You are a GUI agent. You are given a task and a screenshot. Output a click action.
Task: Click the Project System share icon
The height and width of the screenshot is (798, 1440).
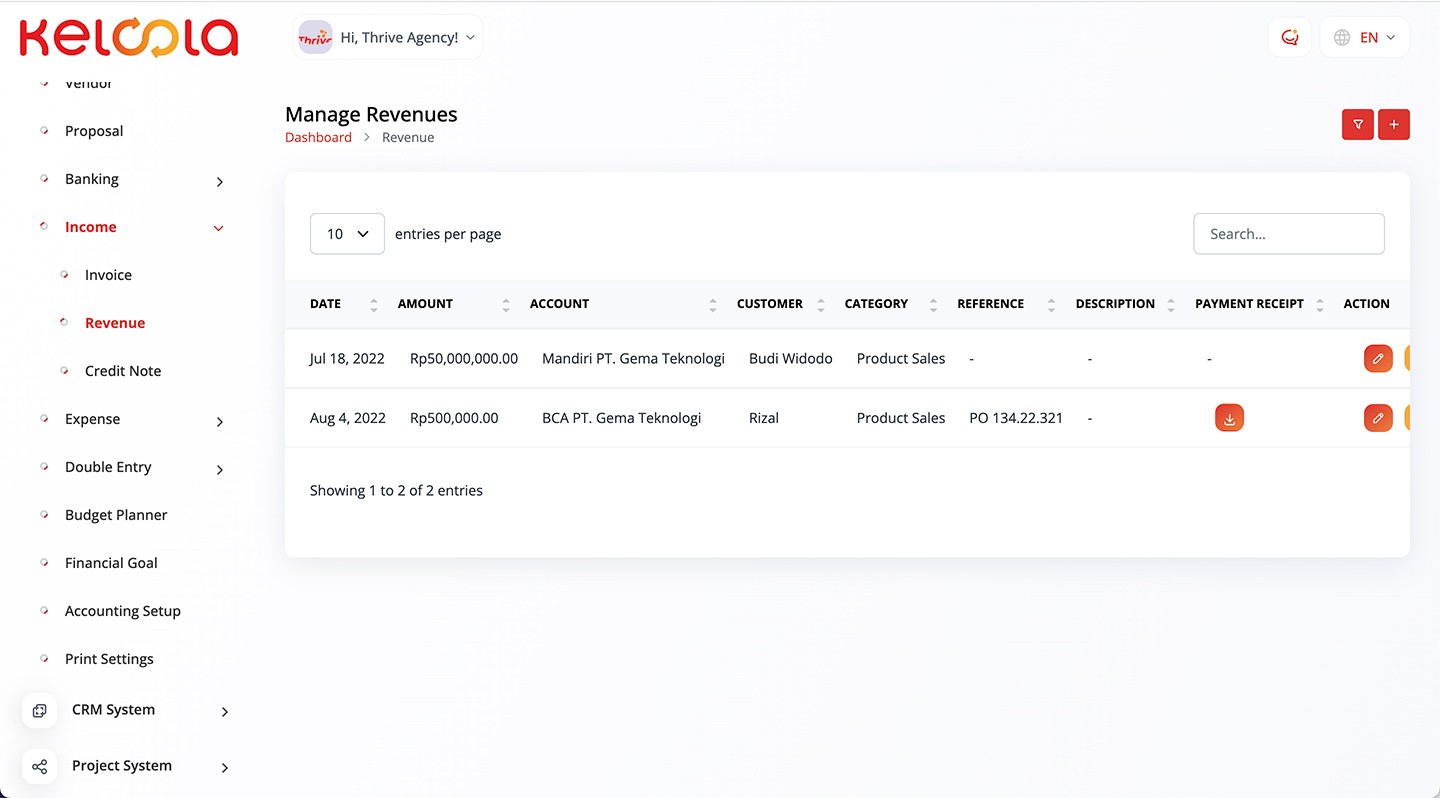point(39,766)
